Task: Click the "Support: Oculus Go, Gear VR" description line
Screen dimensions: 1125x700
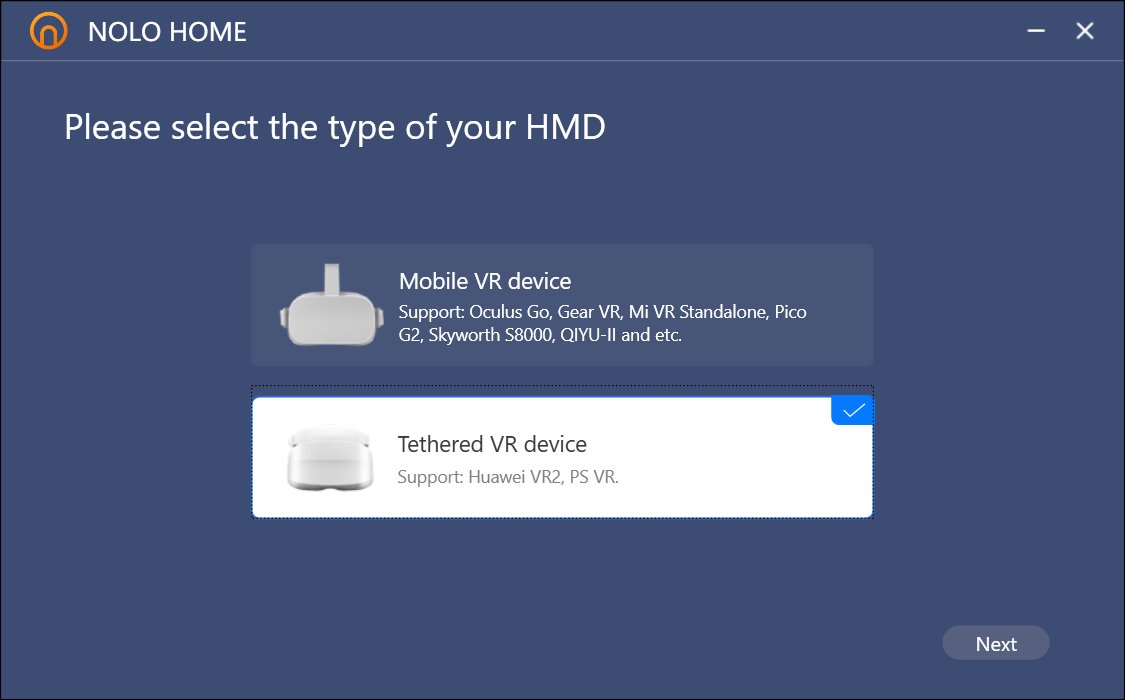Action: coord(603,312)
